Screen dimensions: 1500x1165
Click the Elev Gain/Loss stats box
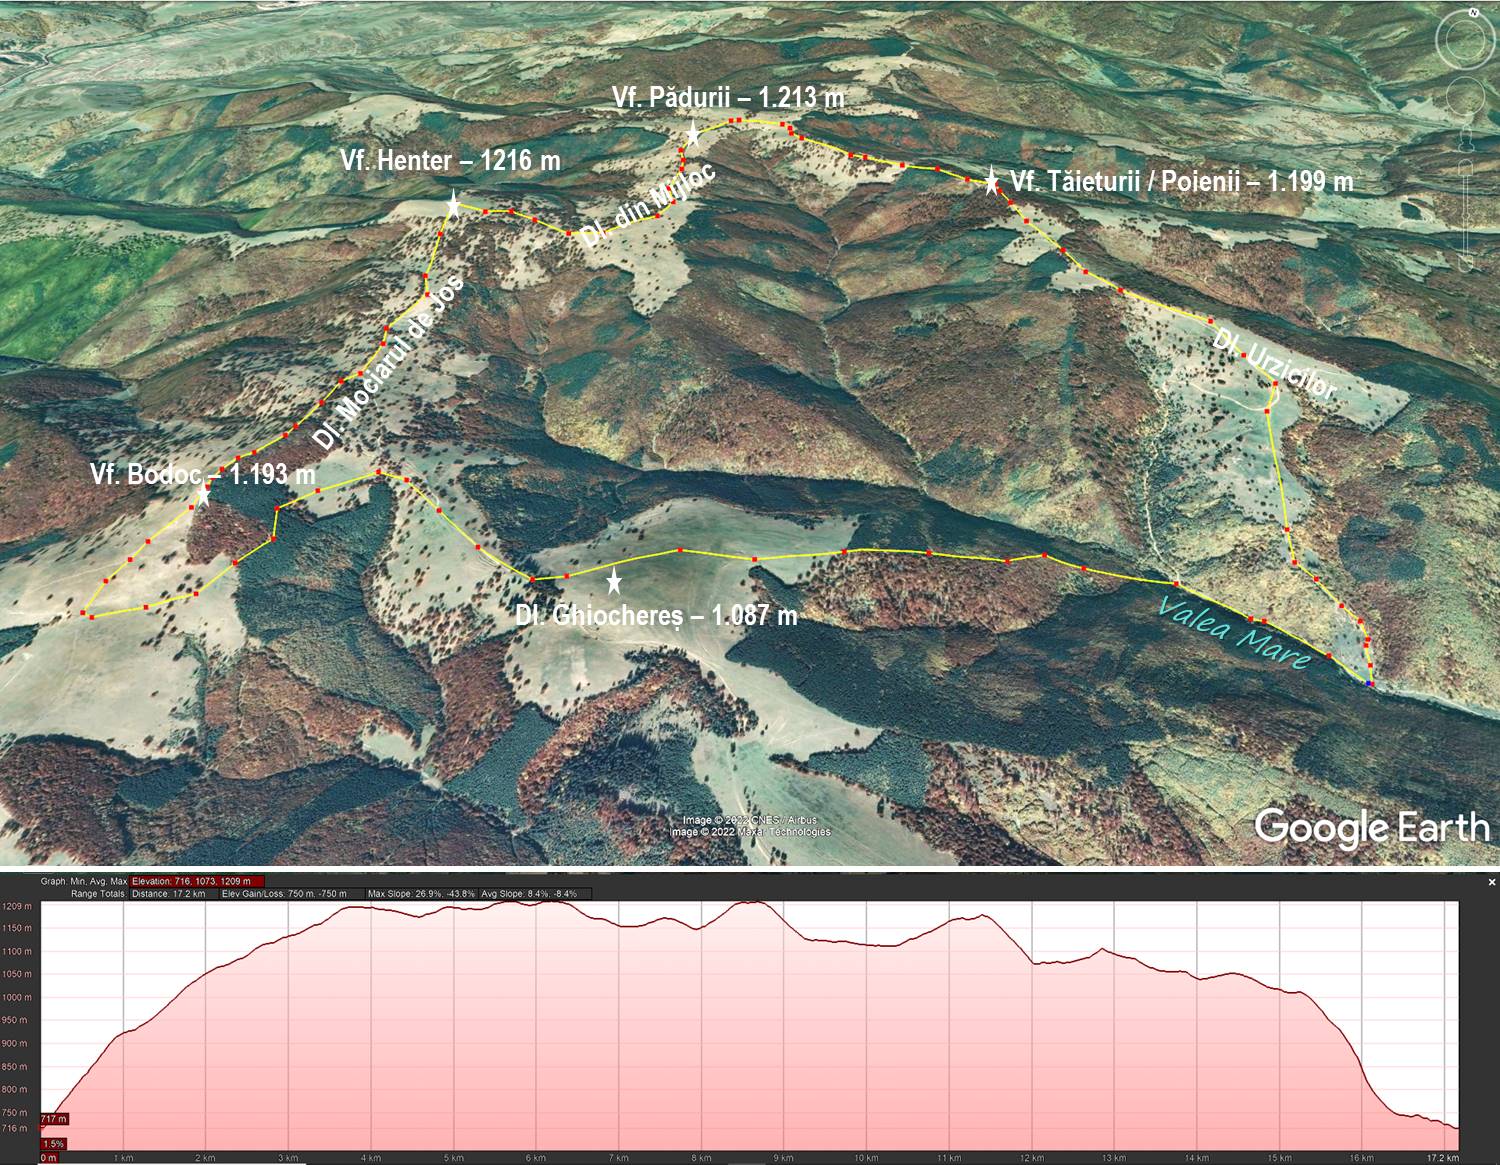click(285, 893)
